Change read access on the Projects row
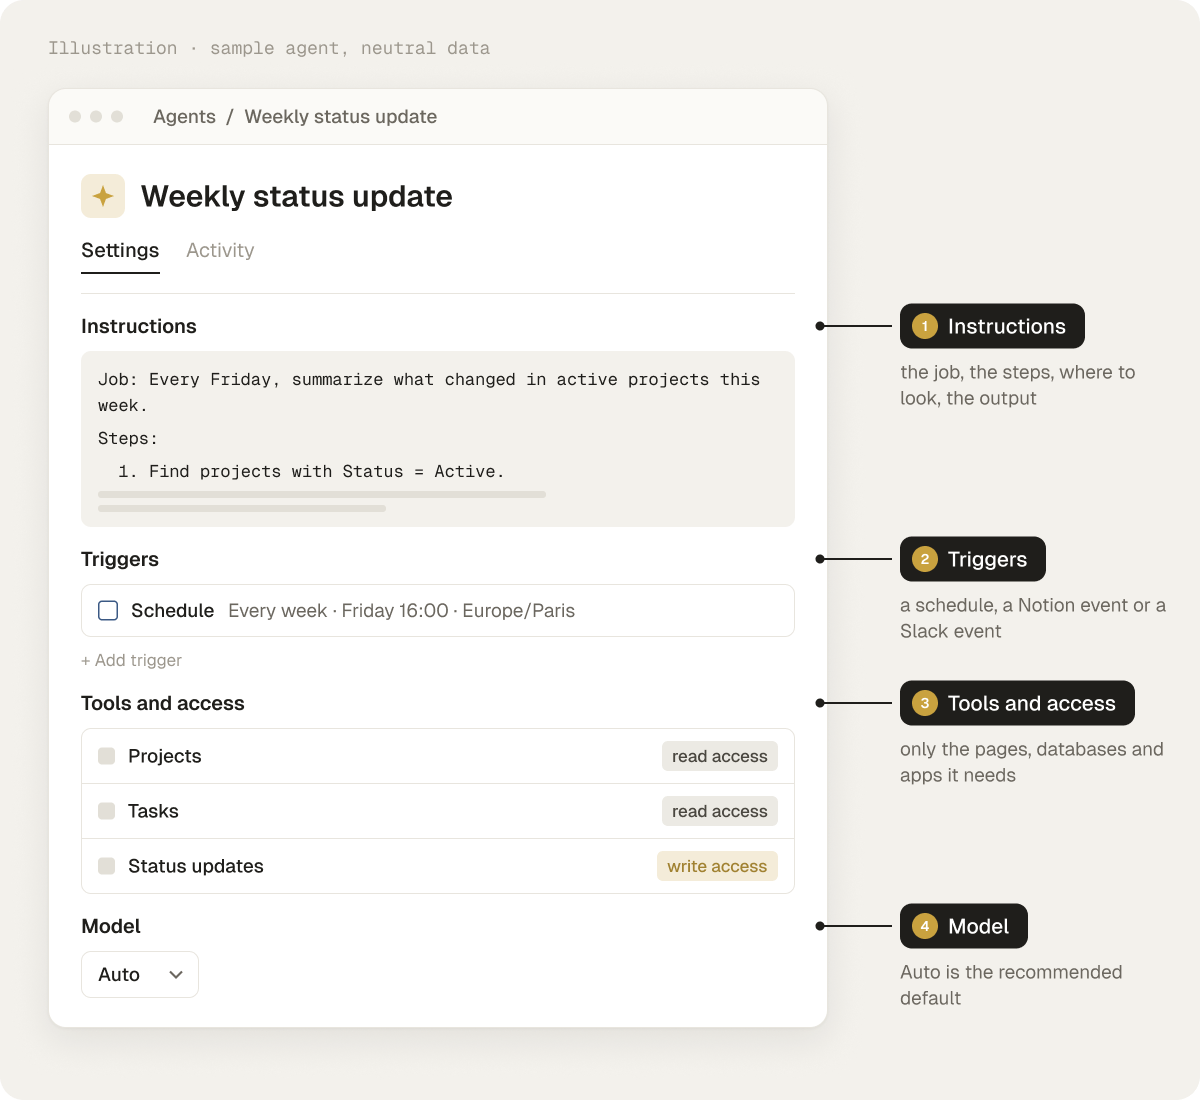 tap(720, 756)
